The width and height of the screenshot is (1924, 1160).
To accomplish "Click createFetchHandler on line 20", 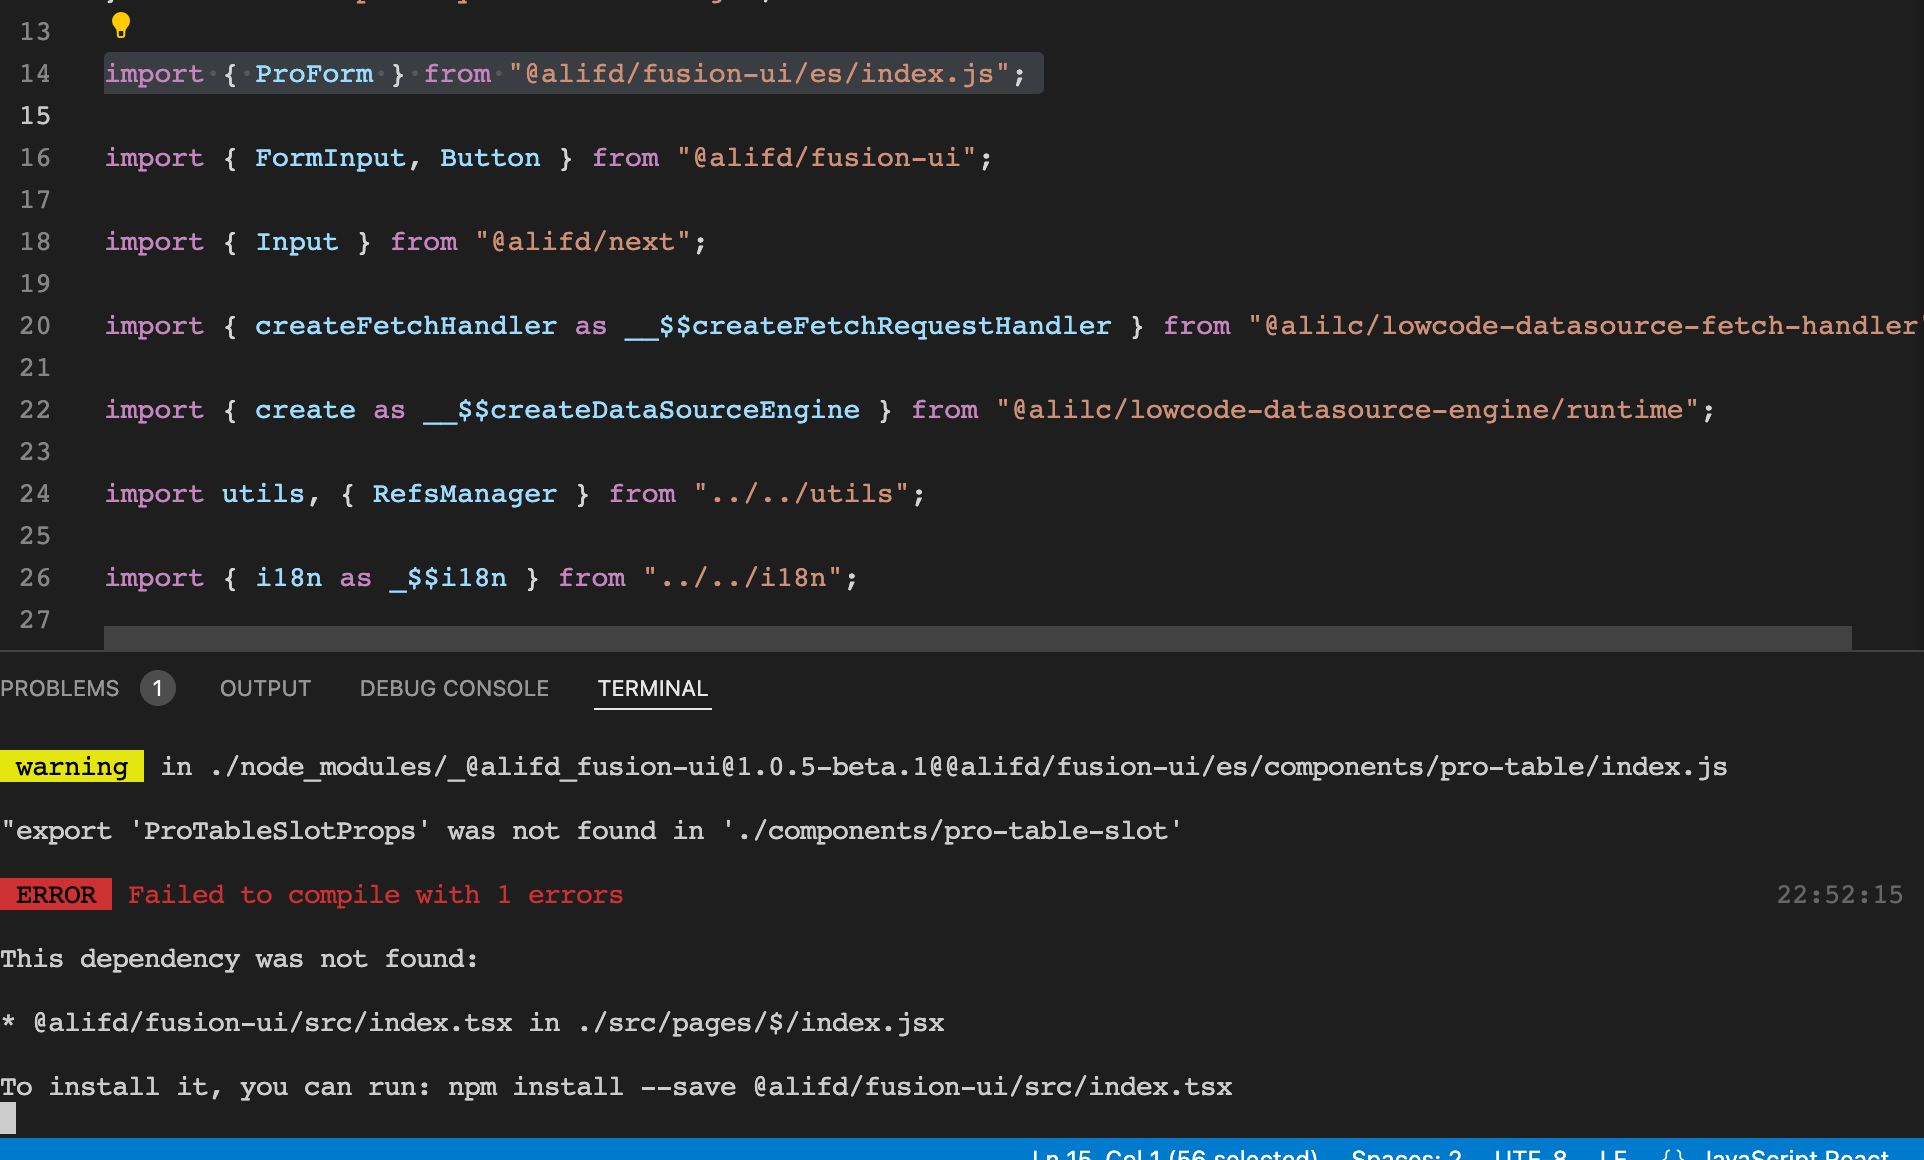I will (x=406, y=326).
